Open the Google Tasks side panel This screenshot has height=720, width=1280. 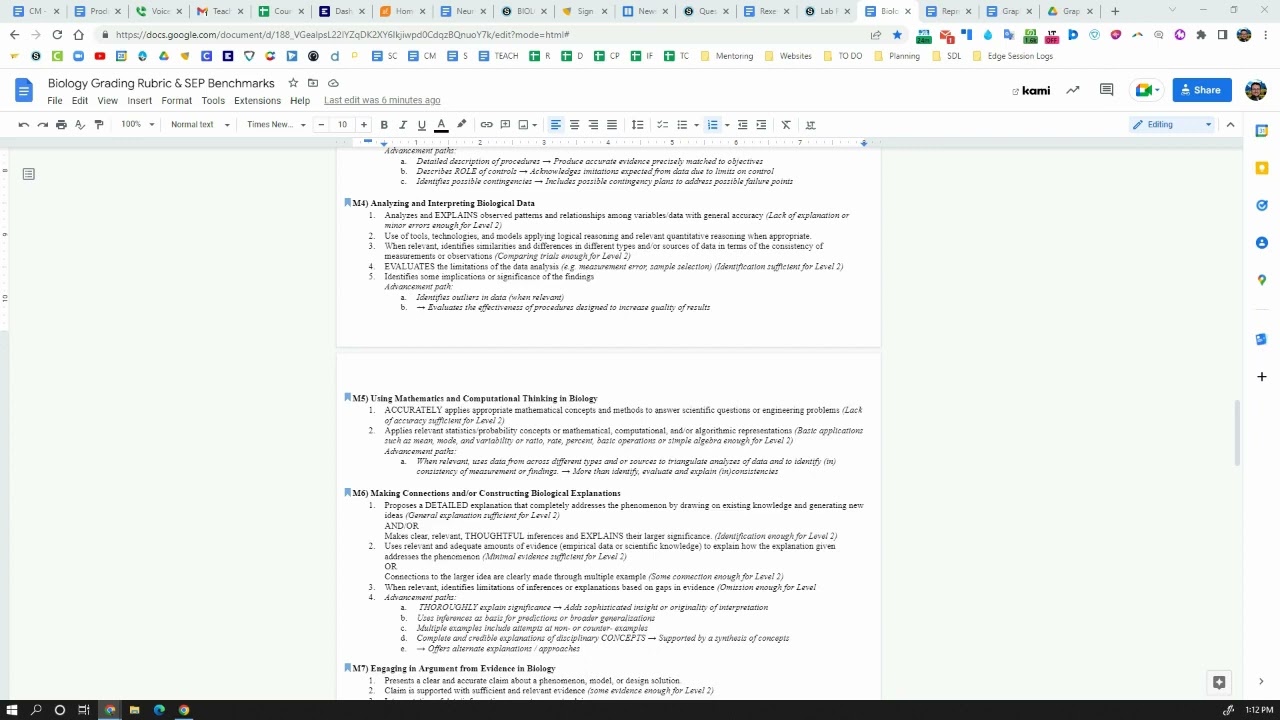point(1262,205)
